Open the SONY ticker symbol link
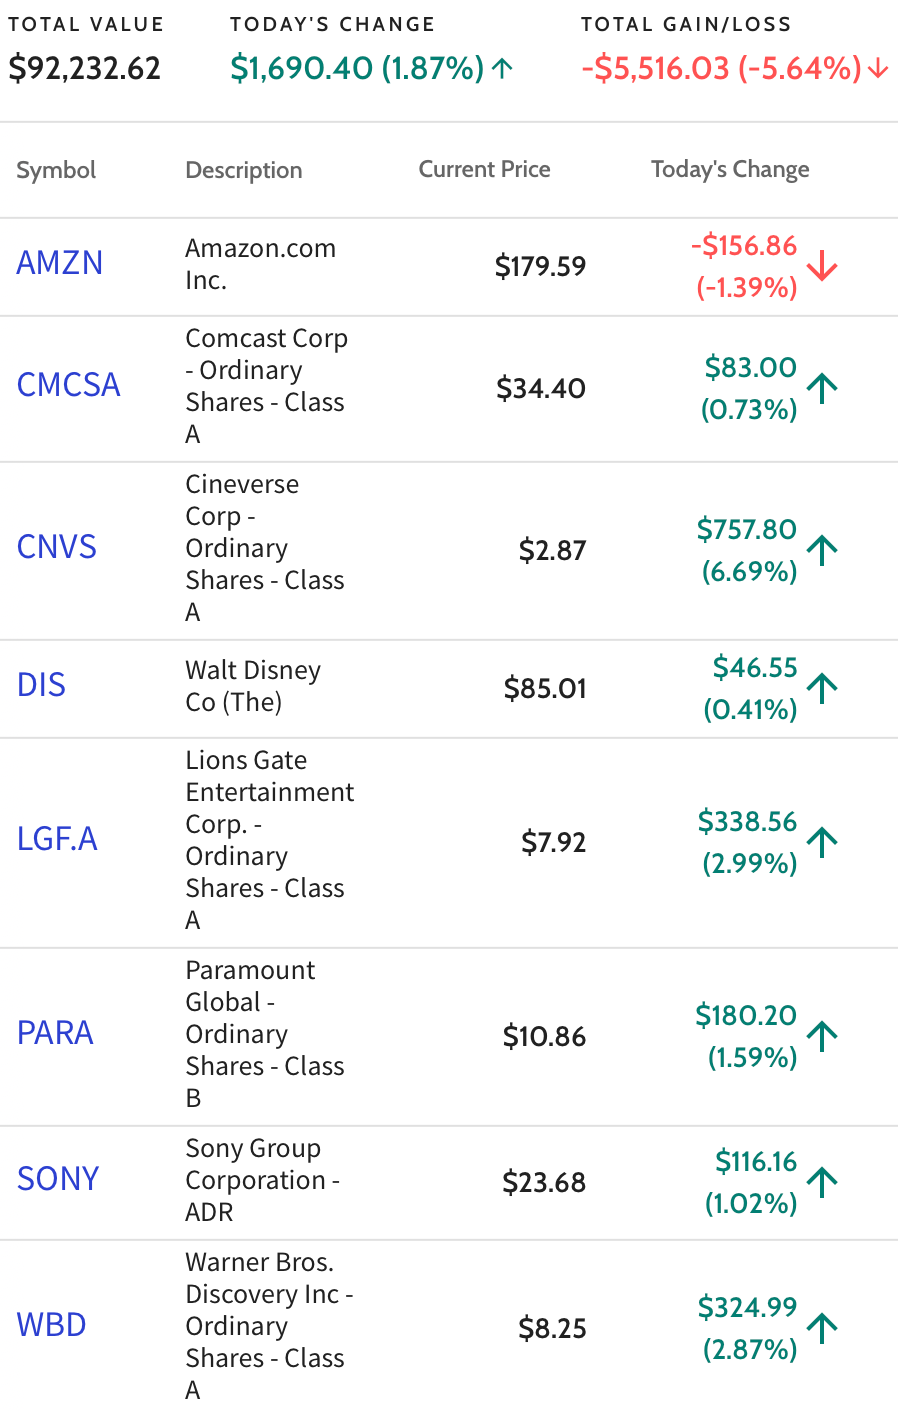 [x=58, y=1179]
